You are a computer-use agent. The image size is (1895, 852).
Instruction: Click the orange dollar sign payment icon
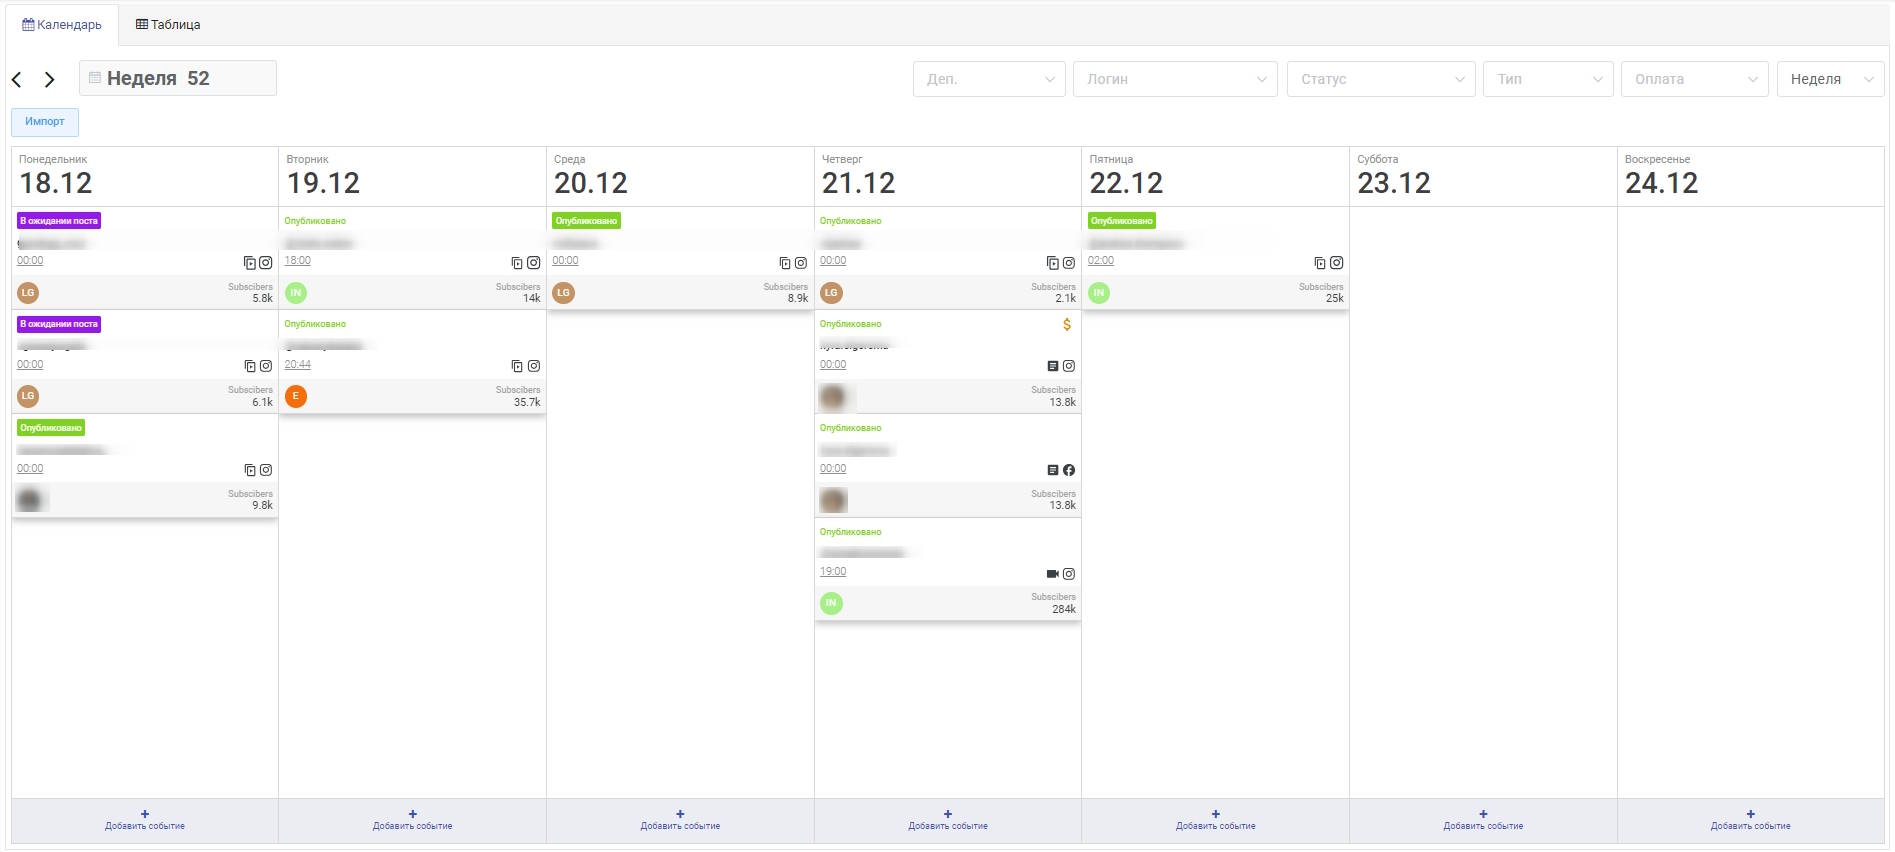(1067, 325)
